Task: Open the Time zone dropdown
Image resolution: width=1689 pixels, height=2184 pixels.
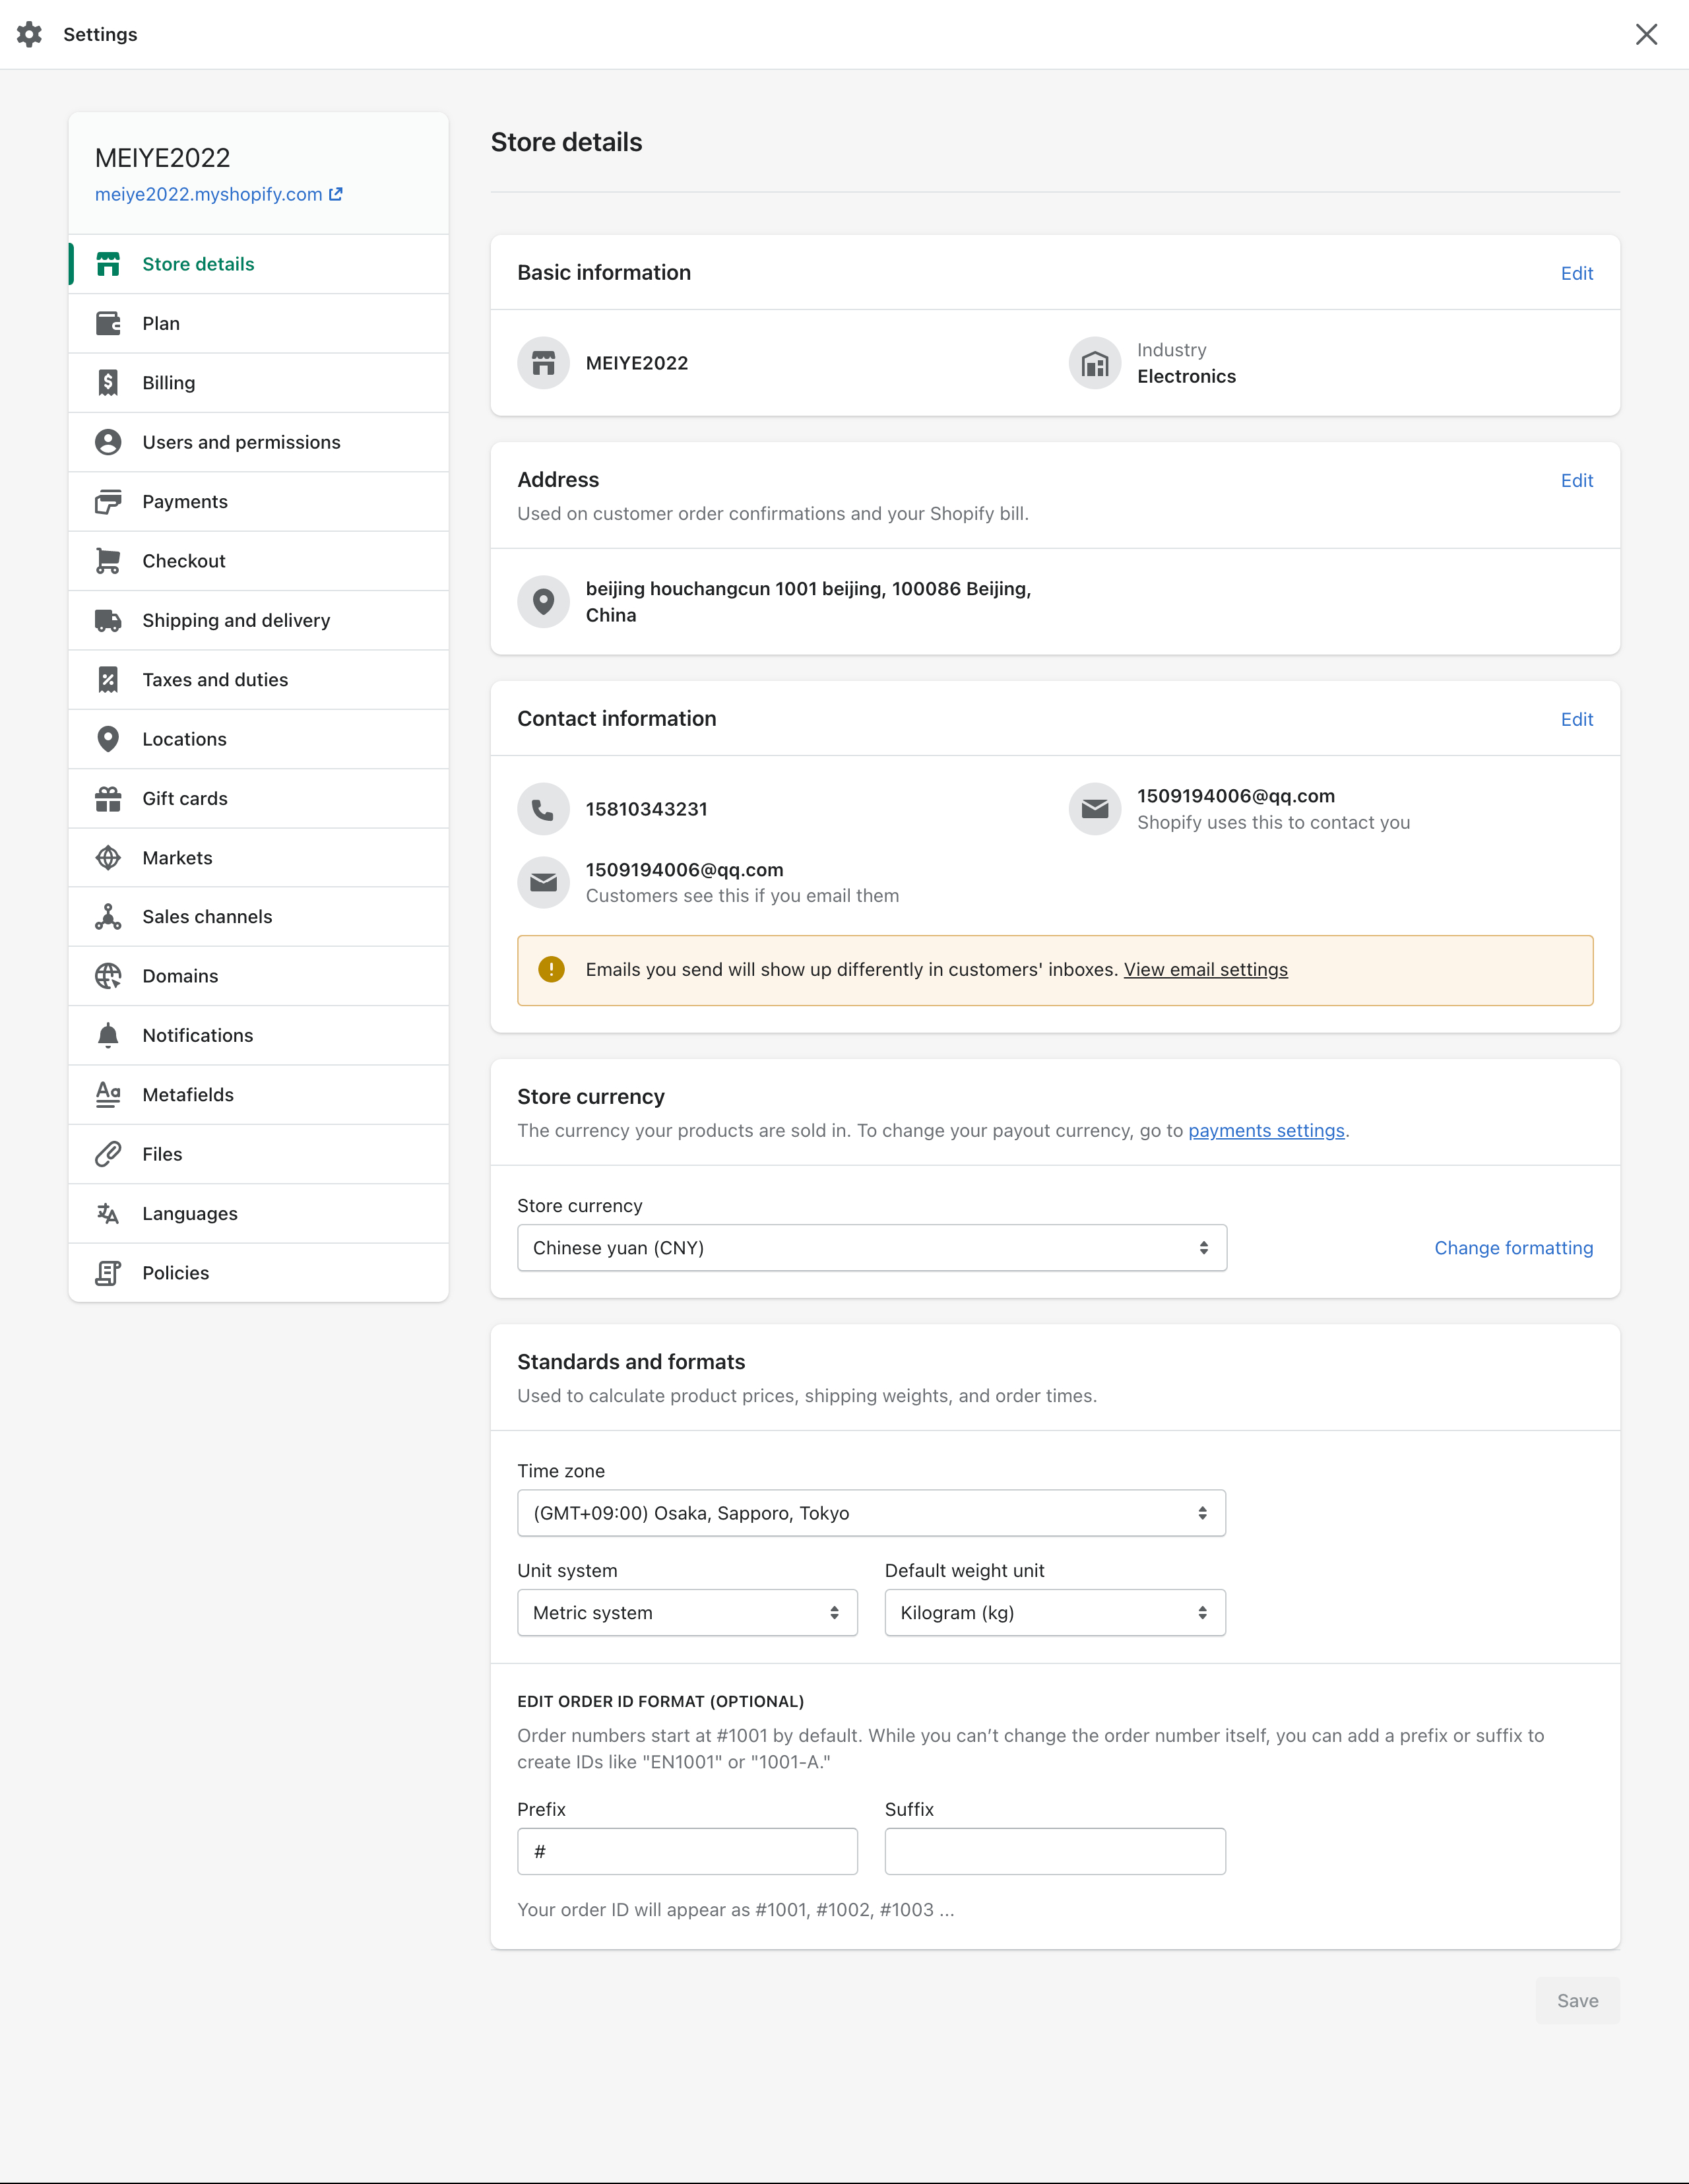Action: click(871, 1513)
